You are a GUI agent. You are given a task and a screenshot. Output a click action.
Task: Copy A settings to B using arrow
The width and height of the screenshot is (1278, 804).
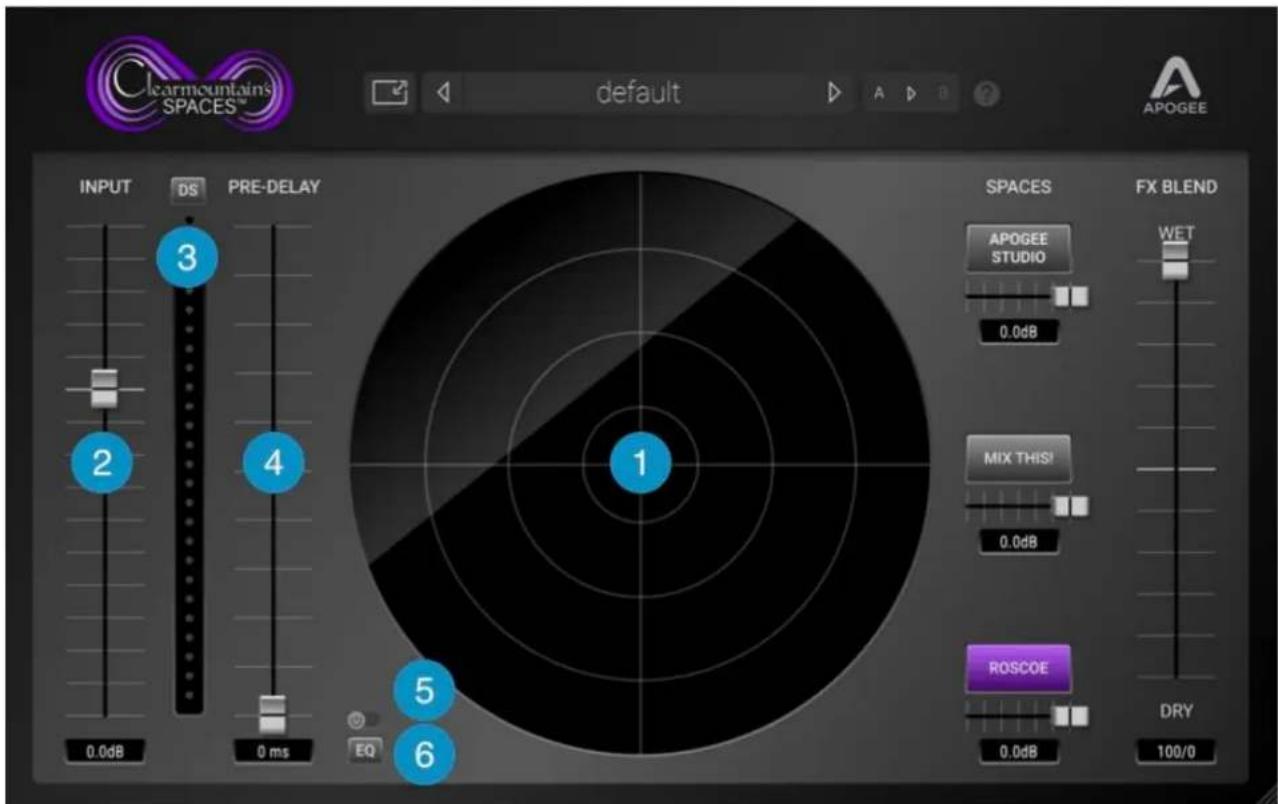pyautogui.click(x=910, y=94)
